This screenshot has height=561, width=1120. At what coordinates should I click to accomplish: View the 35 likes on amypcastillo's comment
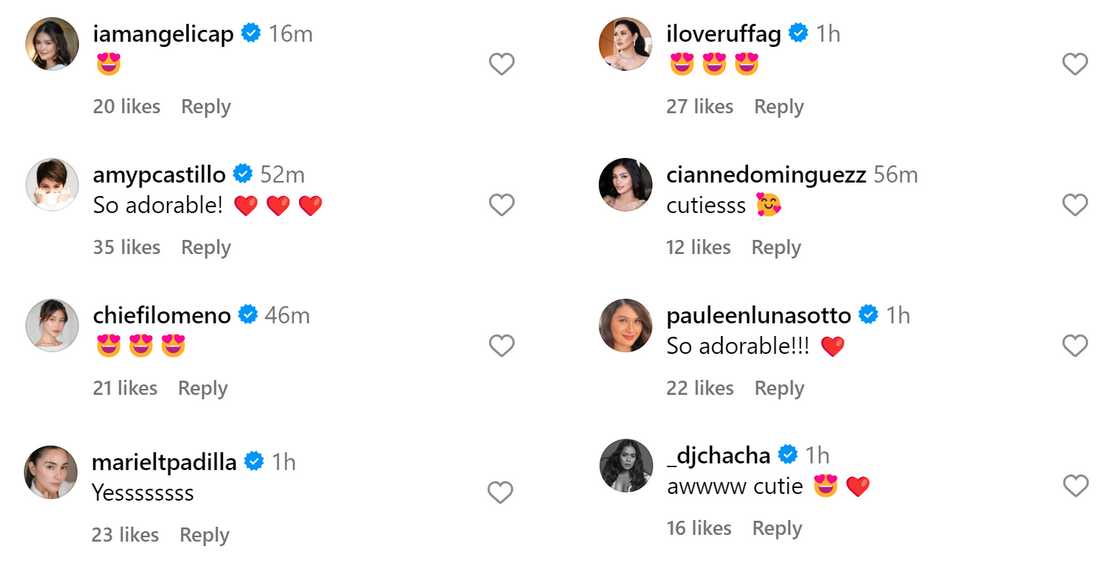(x=127, y=248)
